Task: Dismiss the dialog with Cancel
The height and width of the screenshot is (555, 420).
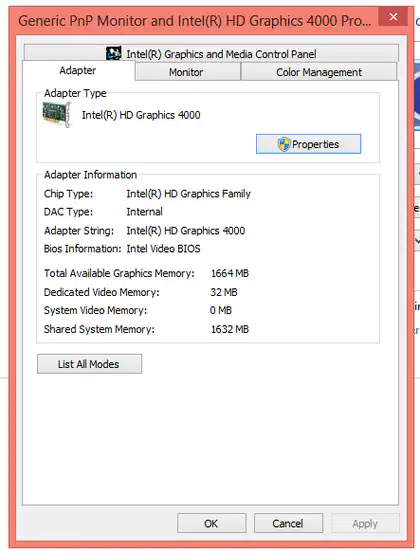Action: click(x=288, y=523)
